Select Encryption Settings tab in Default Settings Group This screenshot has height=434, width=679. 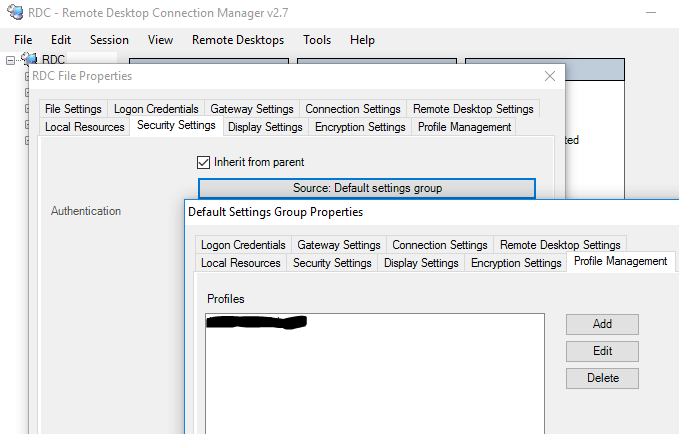coord(516,263)
